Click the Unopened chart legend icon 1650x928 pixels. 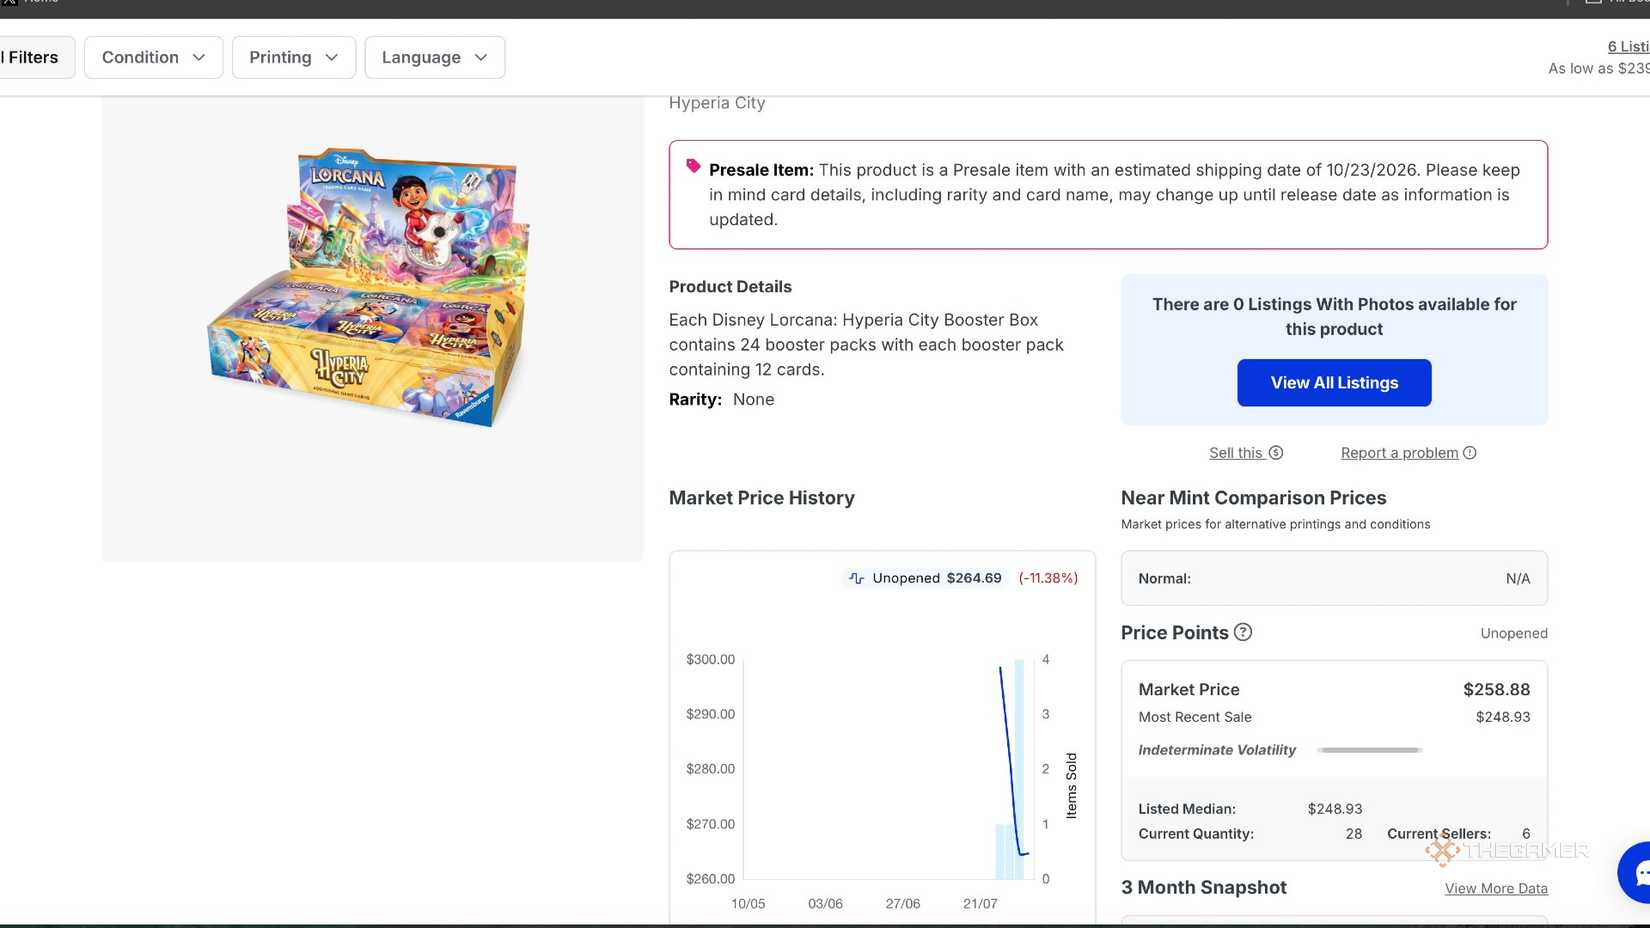click(x=856, y=578)
